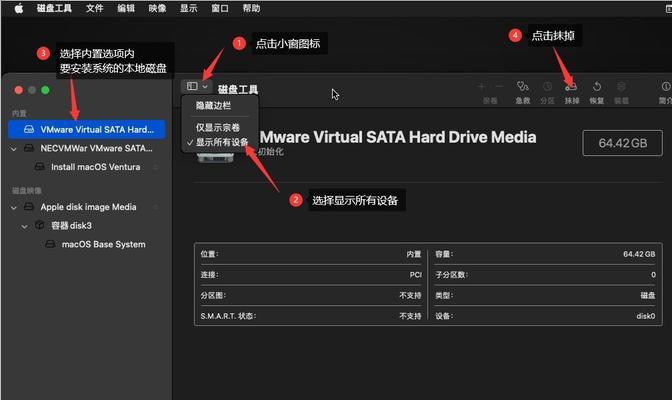
Task: Select NECVMWar VMware SATA... disk in sidebar
Action: pos(87,148)
